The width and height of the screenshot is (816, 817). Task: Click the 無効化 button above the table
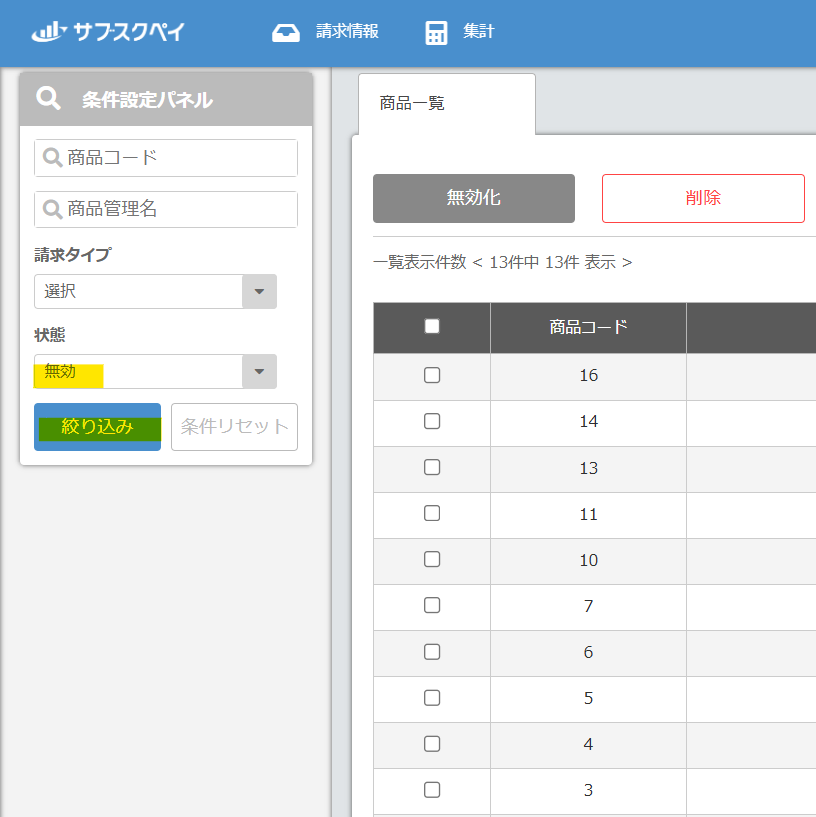(x=473, y=198)
